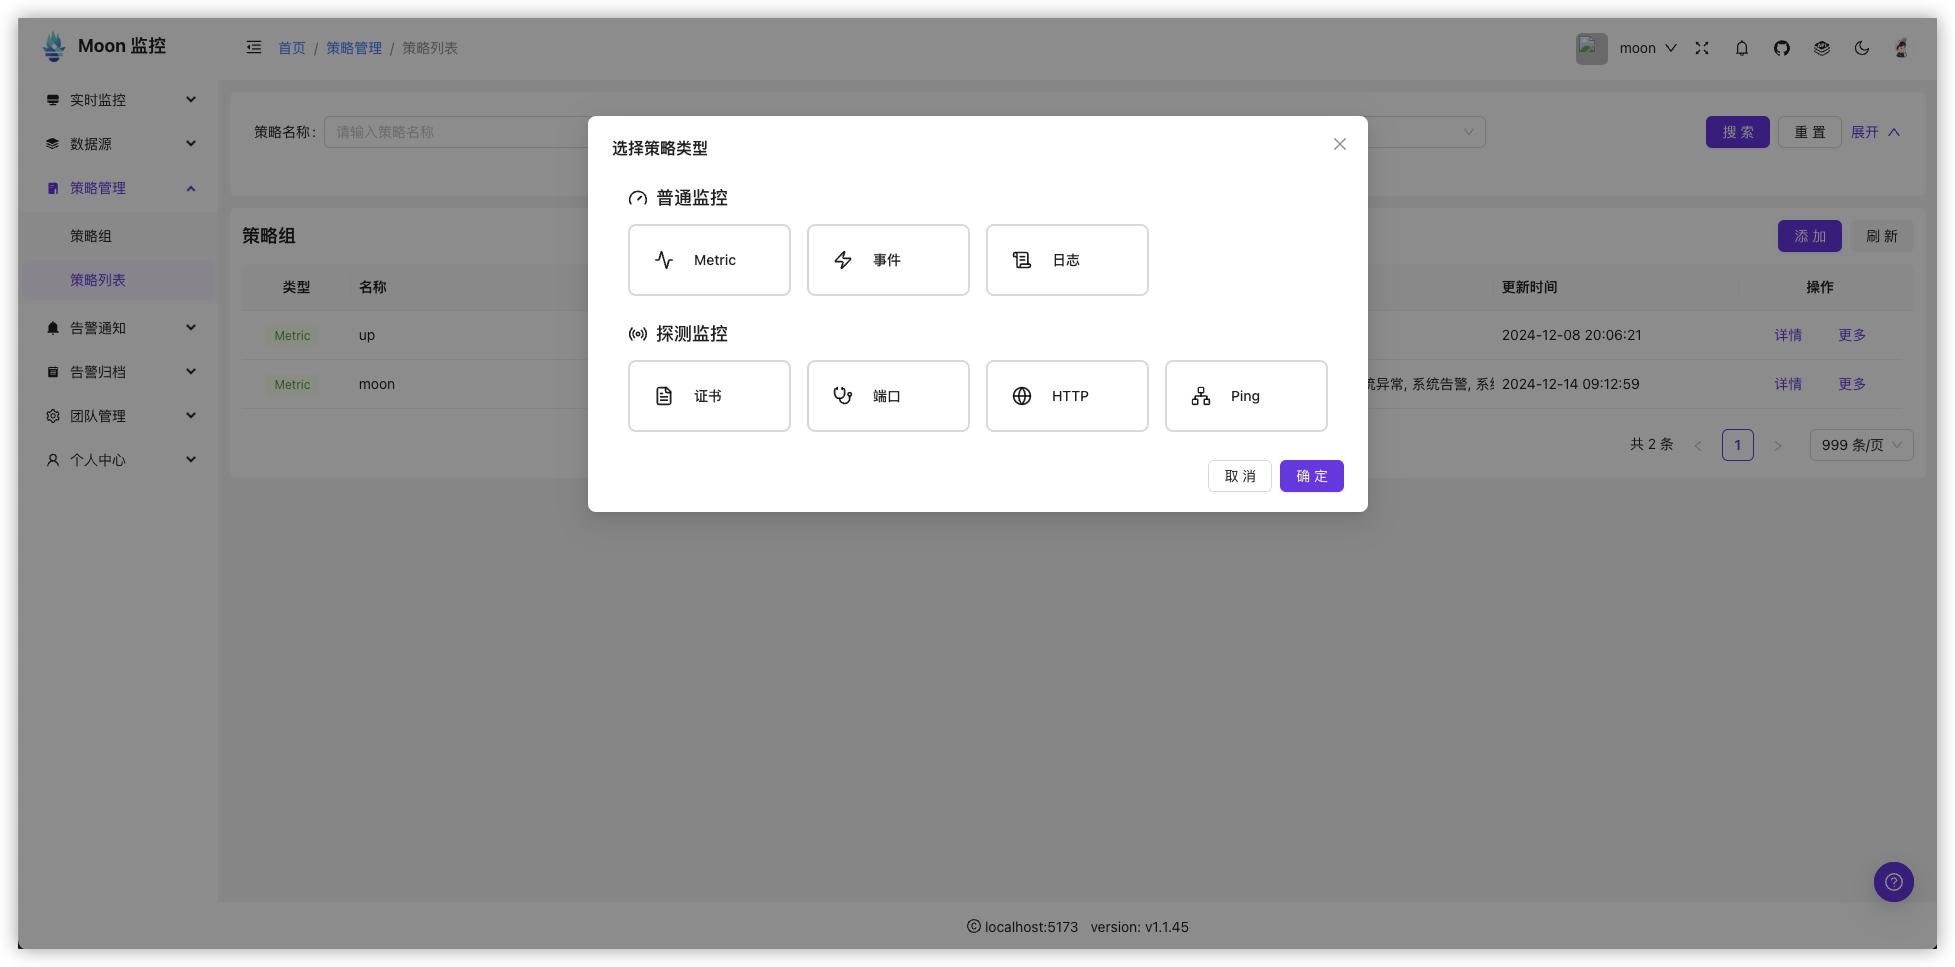The height and width of the screenshot is (967, 1955).
Task: Click the 更新时间 column header
Action: click(x=1530, y=287)
